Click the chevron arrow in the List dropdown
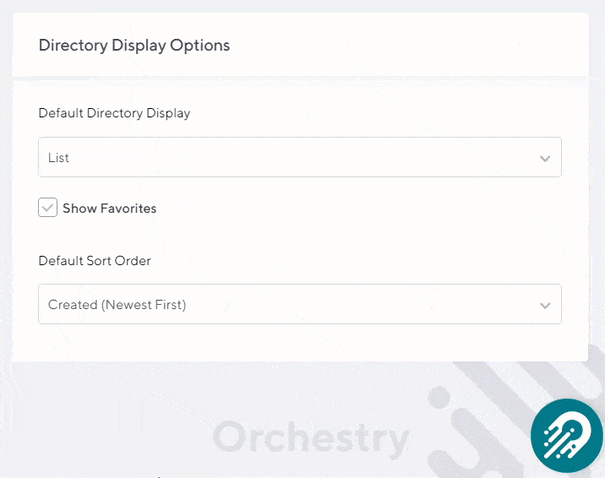The image size is (605, 478). click(x=545, y=158)
